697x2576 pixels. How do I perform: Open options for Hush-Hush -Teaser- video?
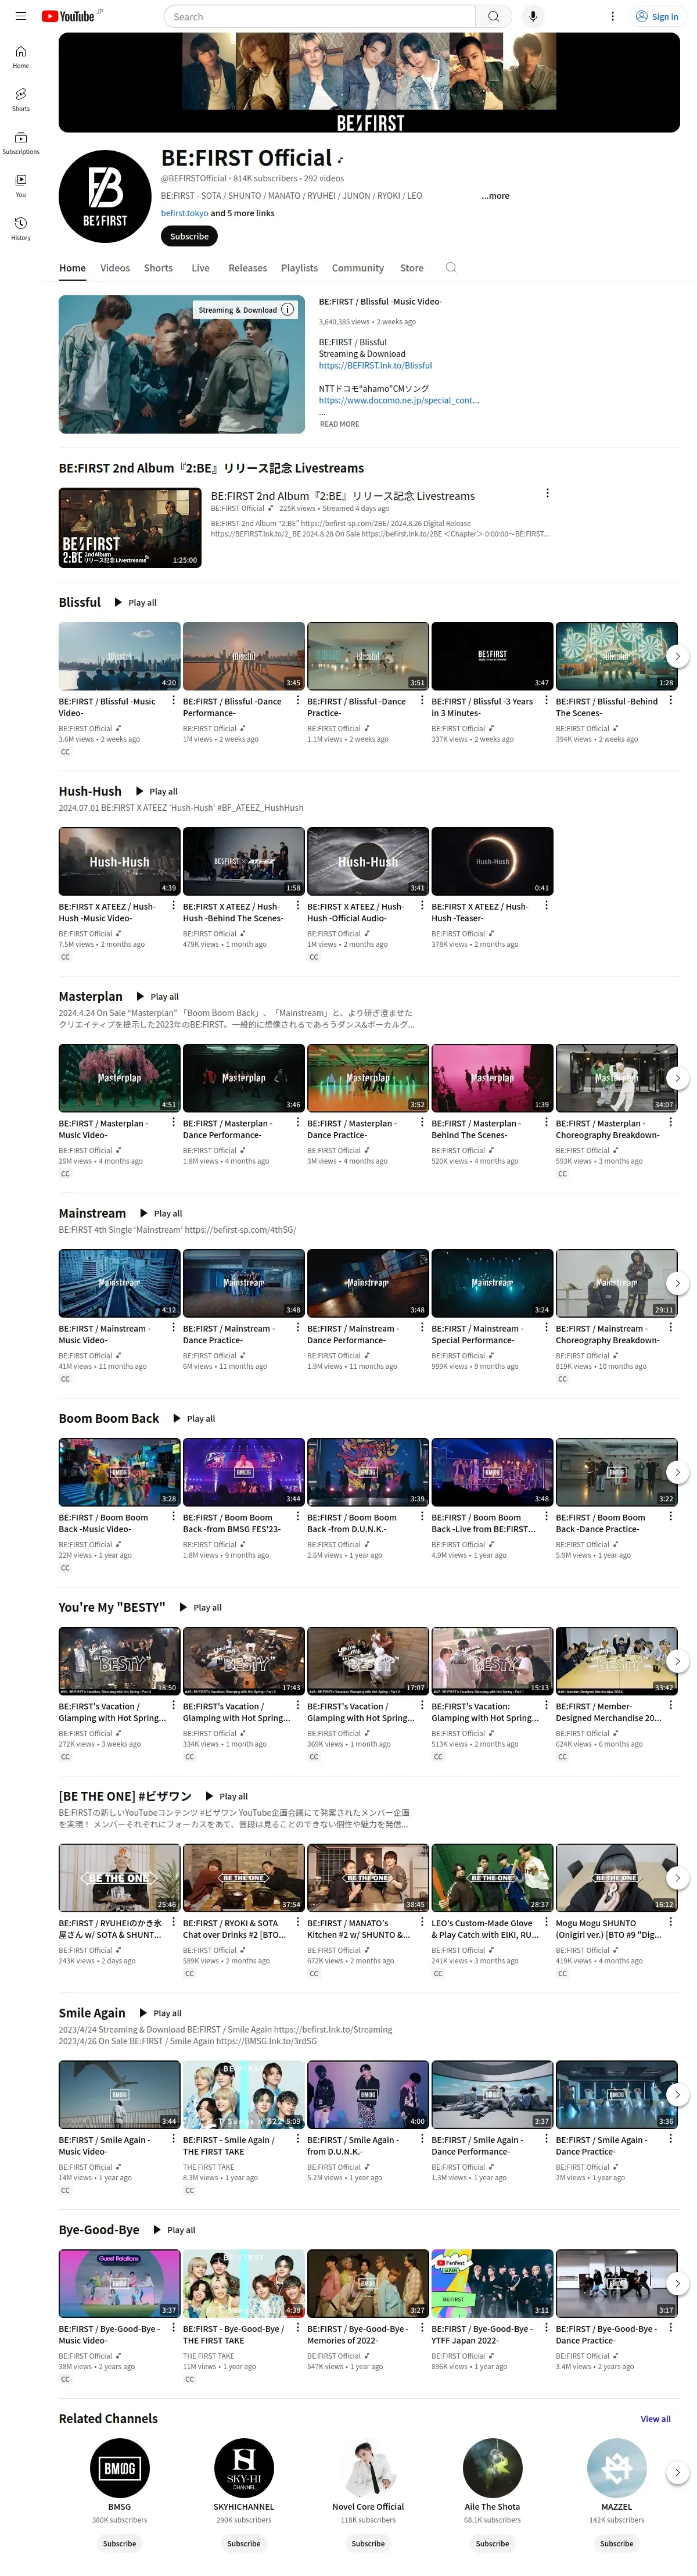(547, 905)
